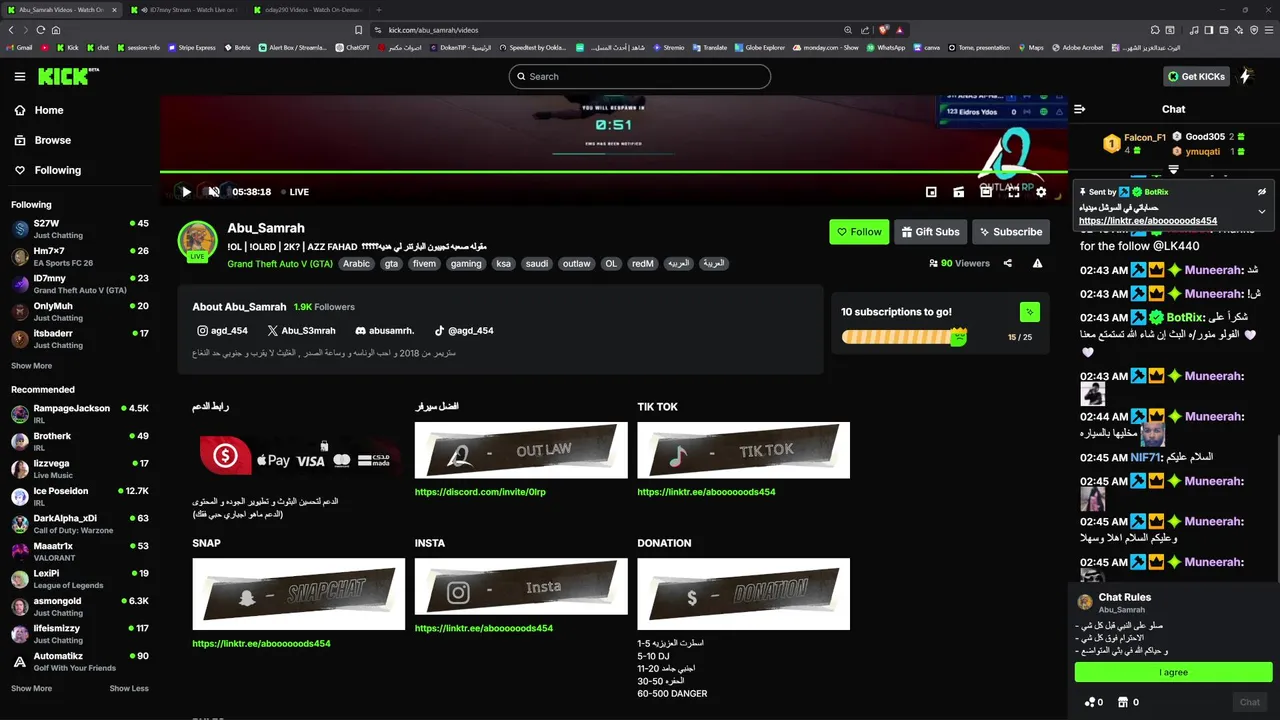The height and width of the screenshot is (720, 1280).
Task: Open TikTok link @agd_454
Action: point(463,331)
